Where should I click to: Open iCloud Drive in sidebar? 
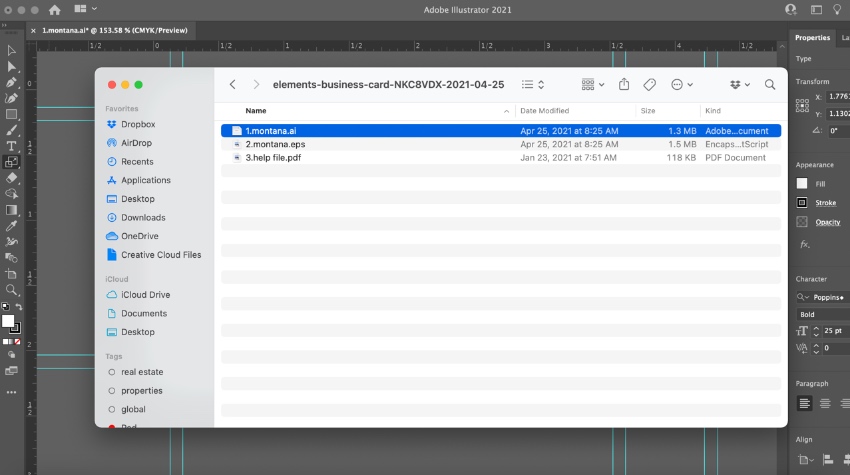click(145, 294)
